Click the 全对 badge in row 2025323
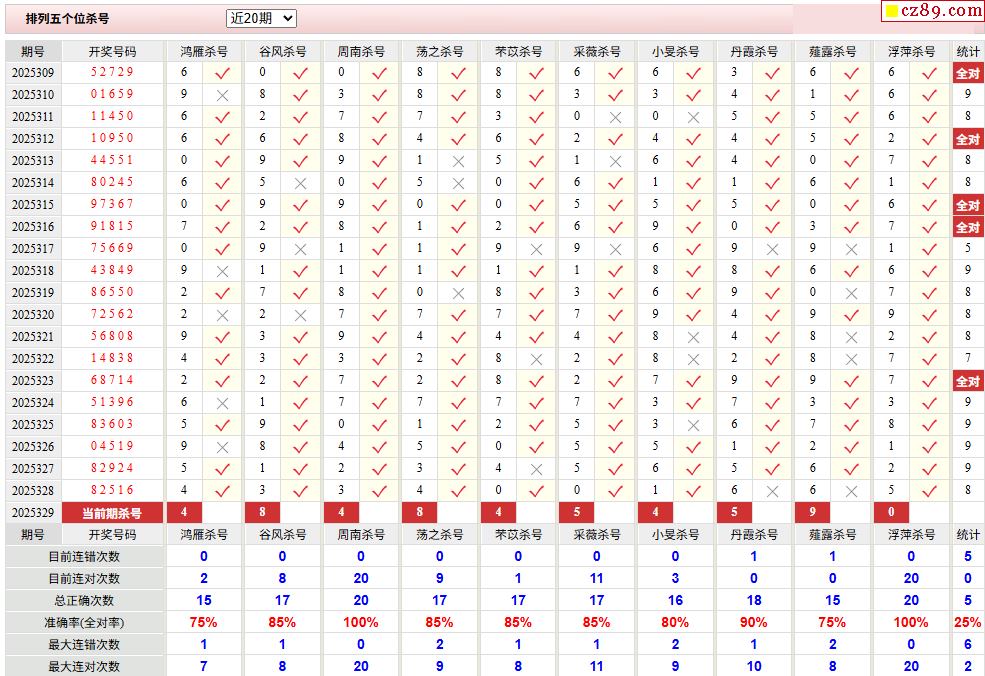The height and width of the screenshot is (676, 985). pos(967,381)
